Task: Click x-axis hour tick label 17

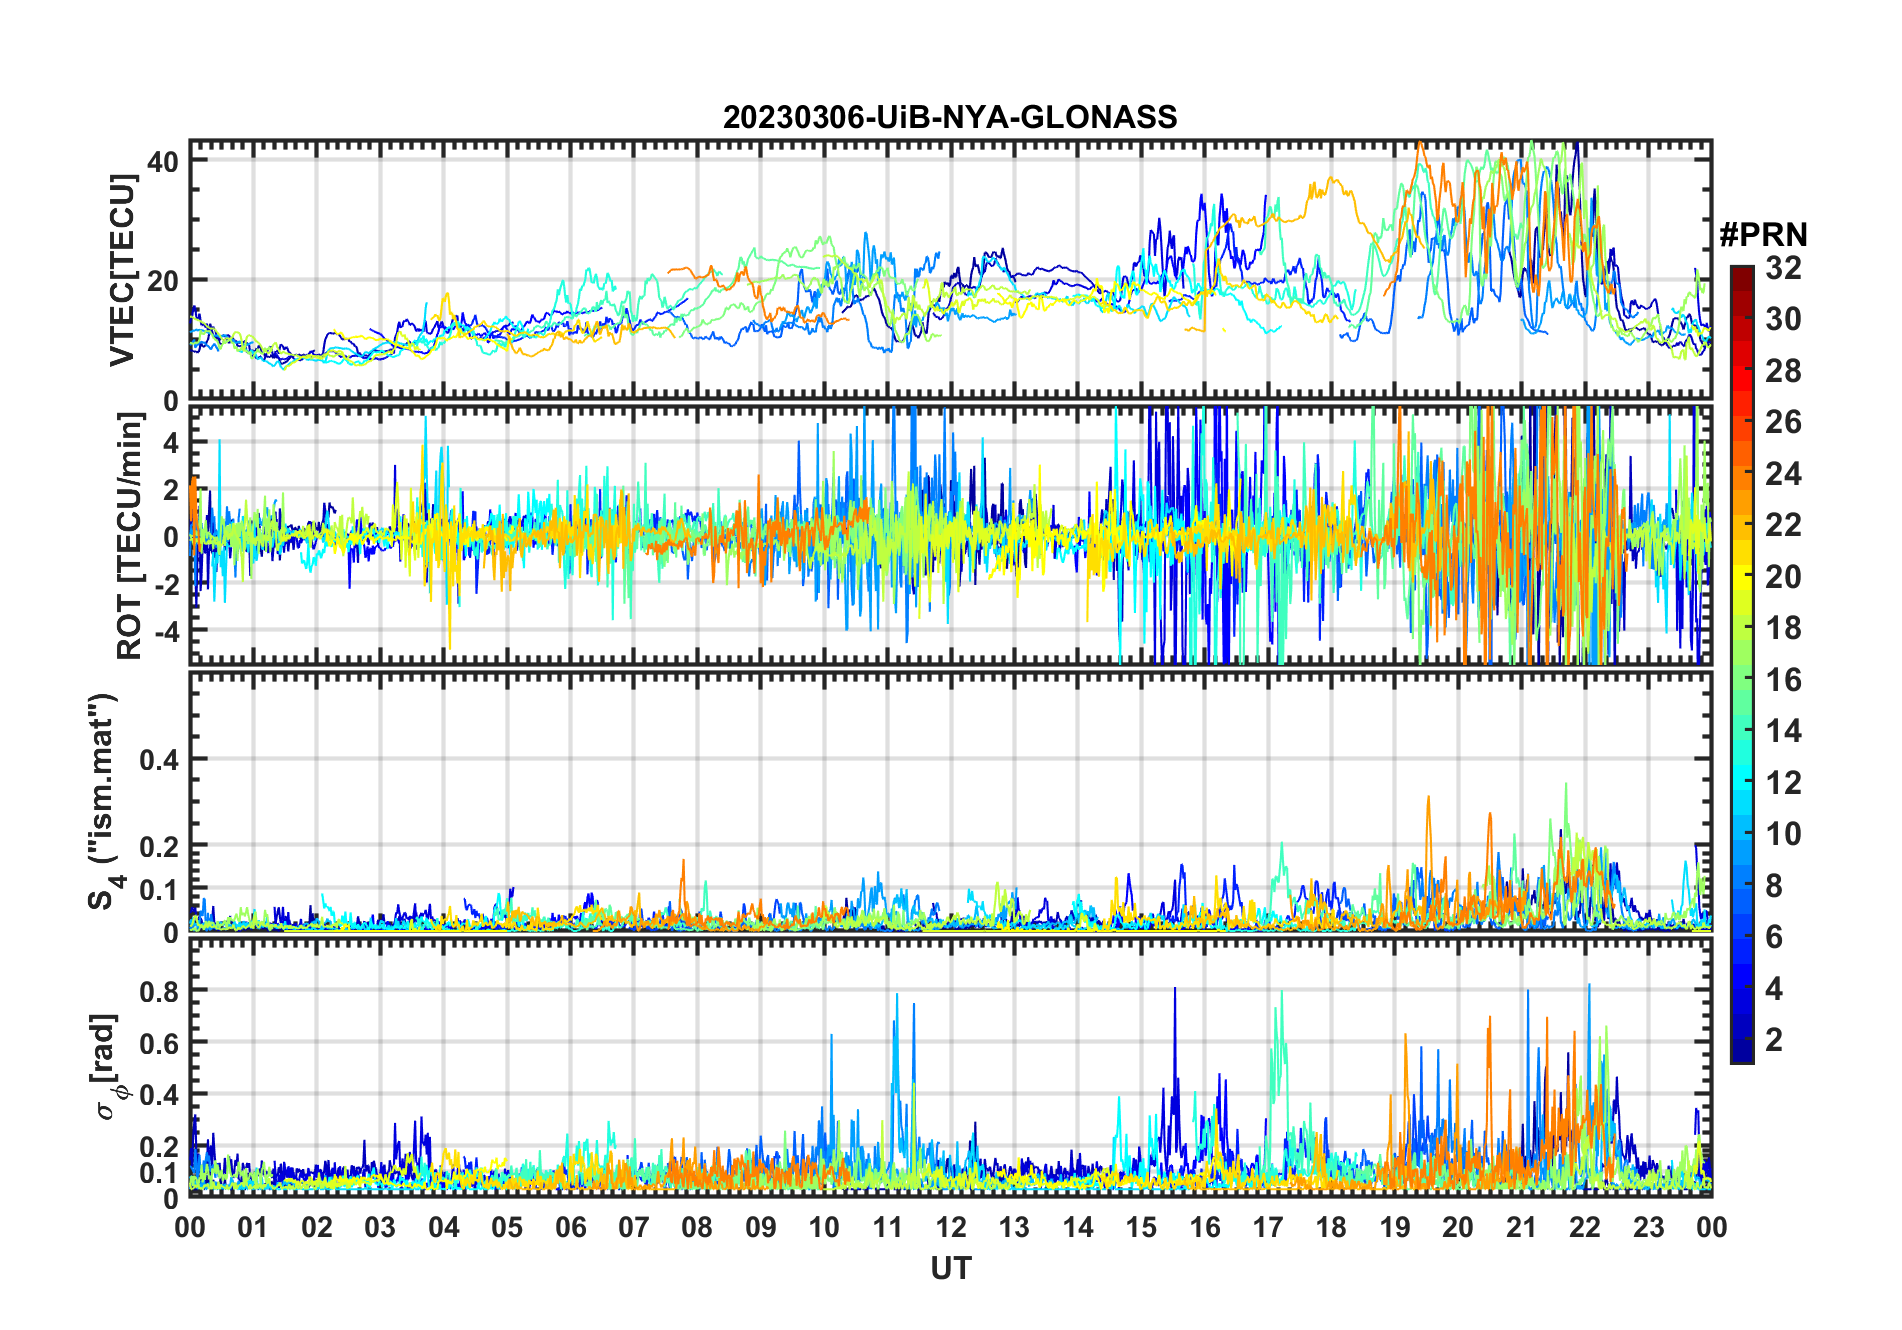Action: point(1268,1227)
